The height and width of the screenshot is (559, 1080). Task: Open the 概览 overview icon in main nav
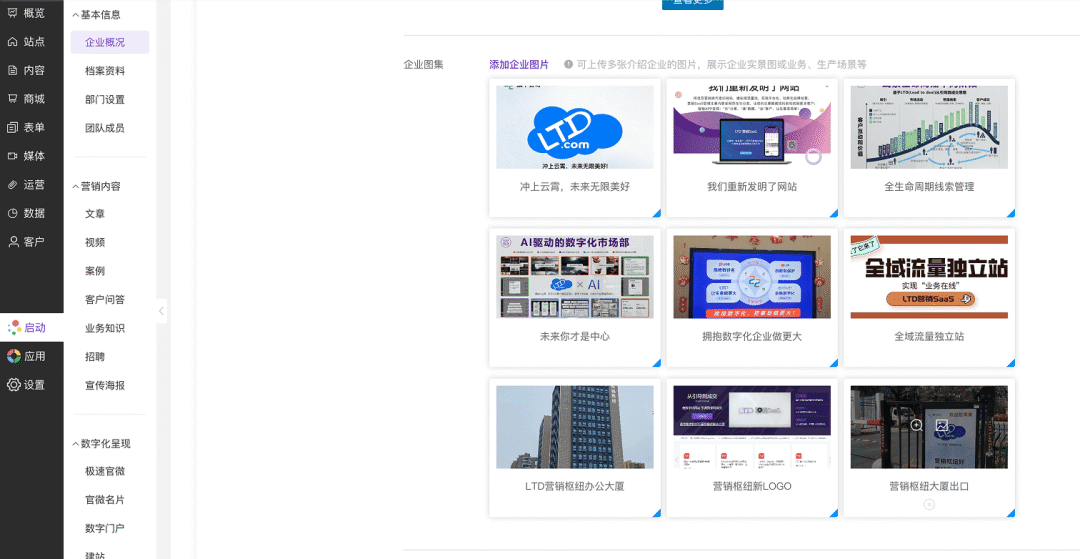[x=12, y=13]
